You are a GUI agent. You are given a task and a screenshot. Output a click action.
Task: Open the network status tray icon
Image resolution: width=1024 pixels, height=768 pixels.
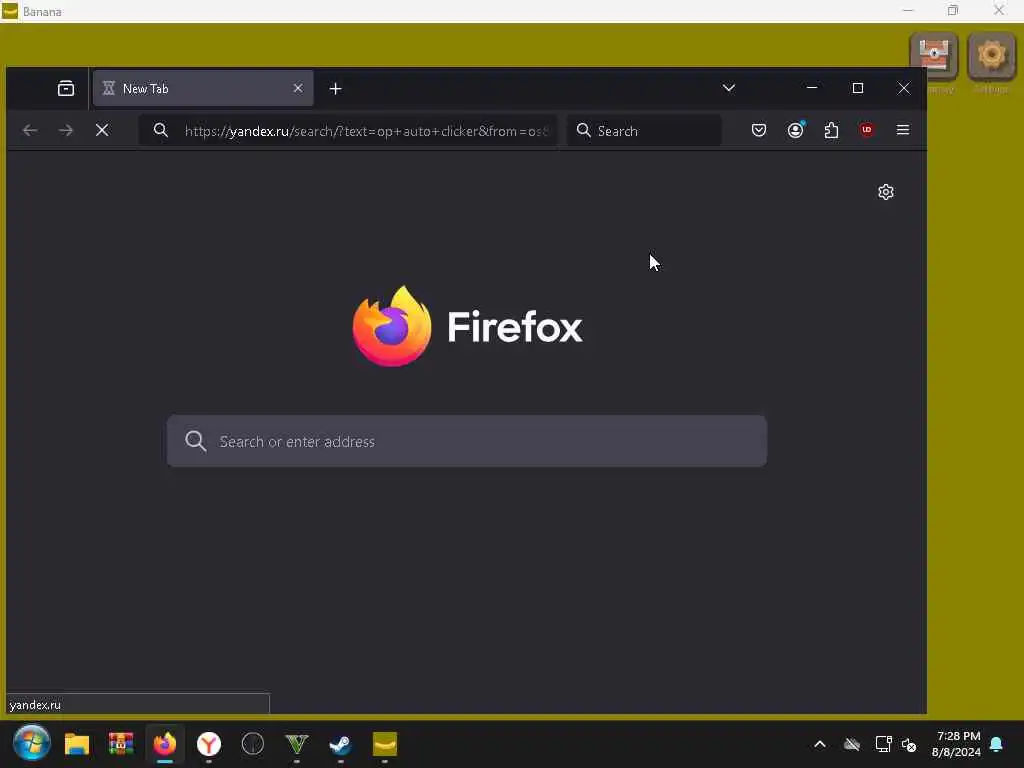click(x=883, y=744)
